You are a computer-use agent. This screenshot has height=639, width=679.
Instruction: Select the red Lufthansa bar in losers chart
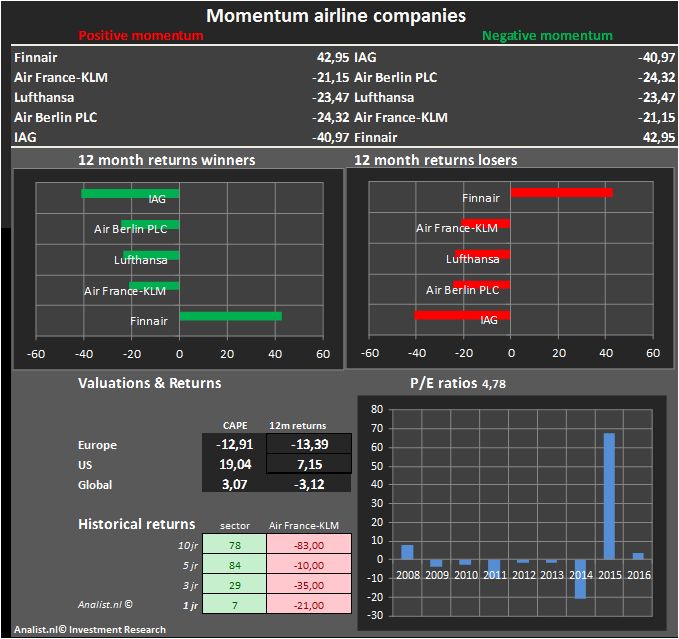(483, 254)
